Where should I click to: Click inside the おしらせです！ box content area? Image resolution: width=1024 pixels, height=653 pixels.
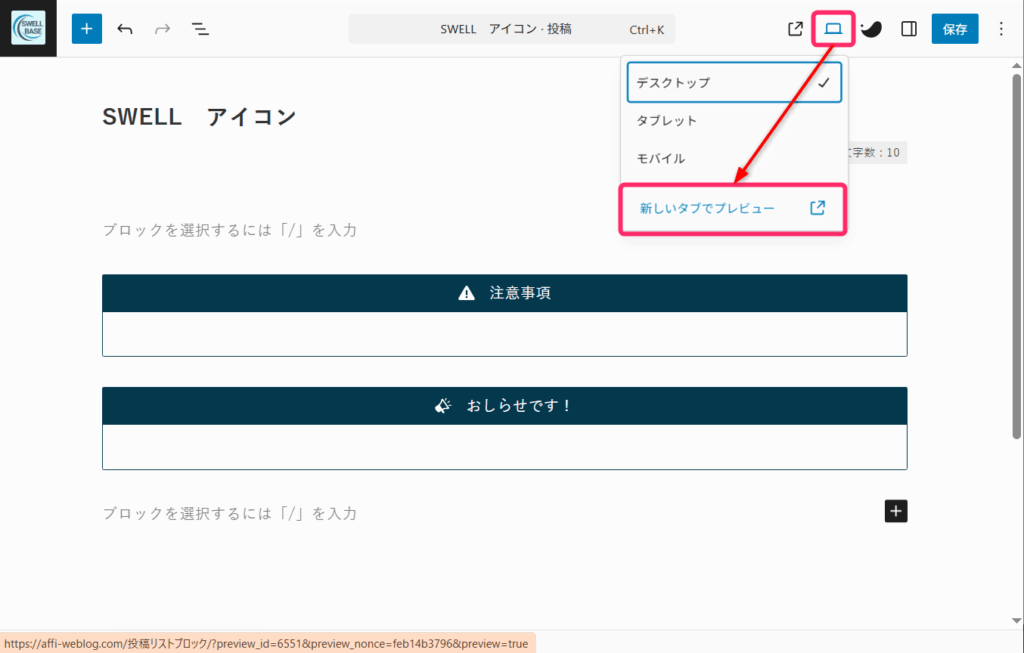coord(505,447)
